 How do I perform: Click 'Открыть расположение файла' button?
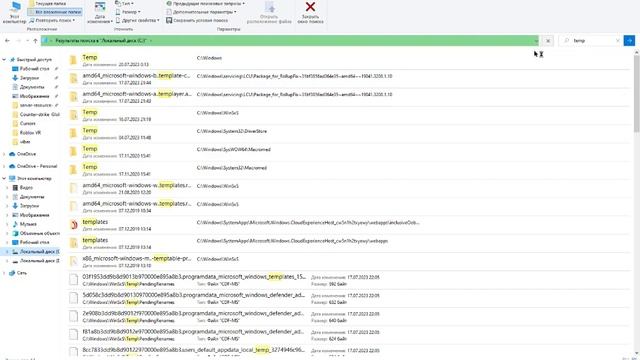pos(269,12)
